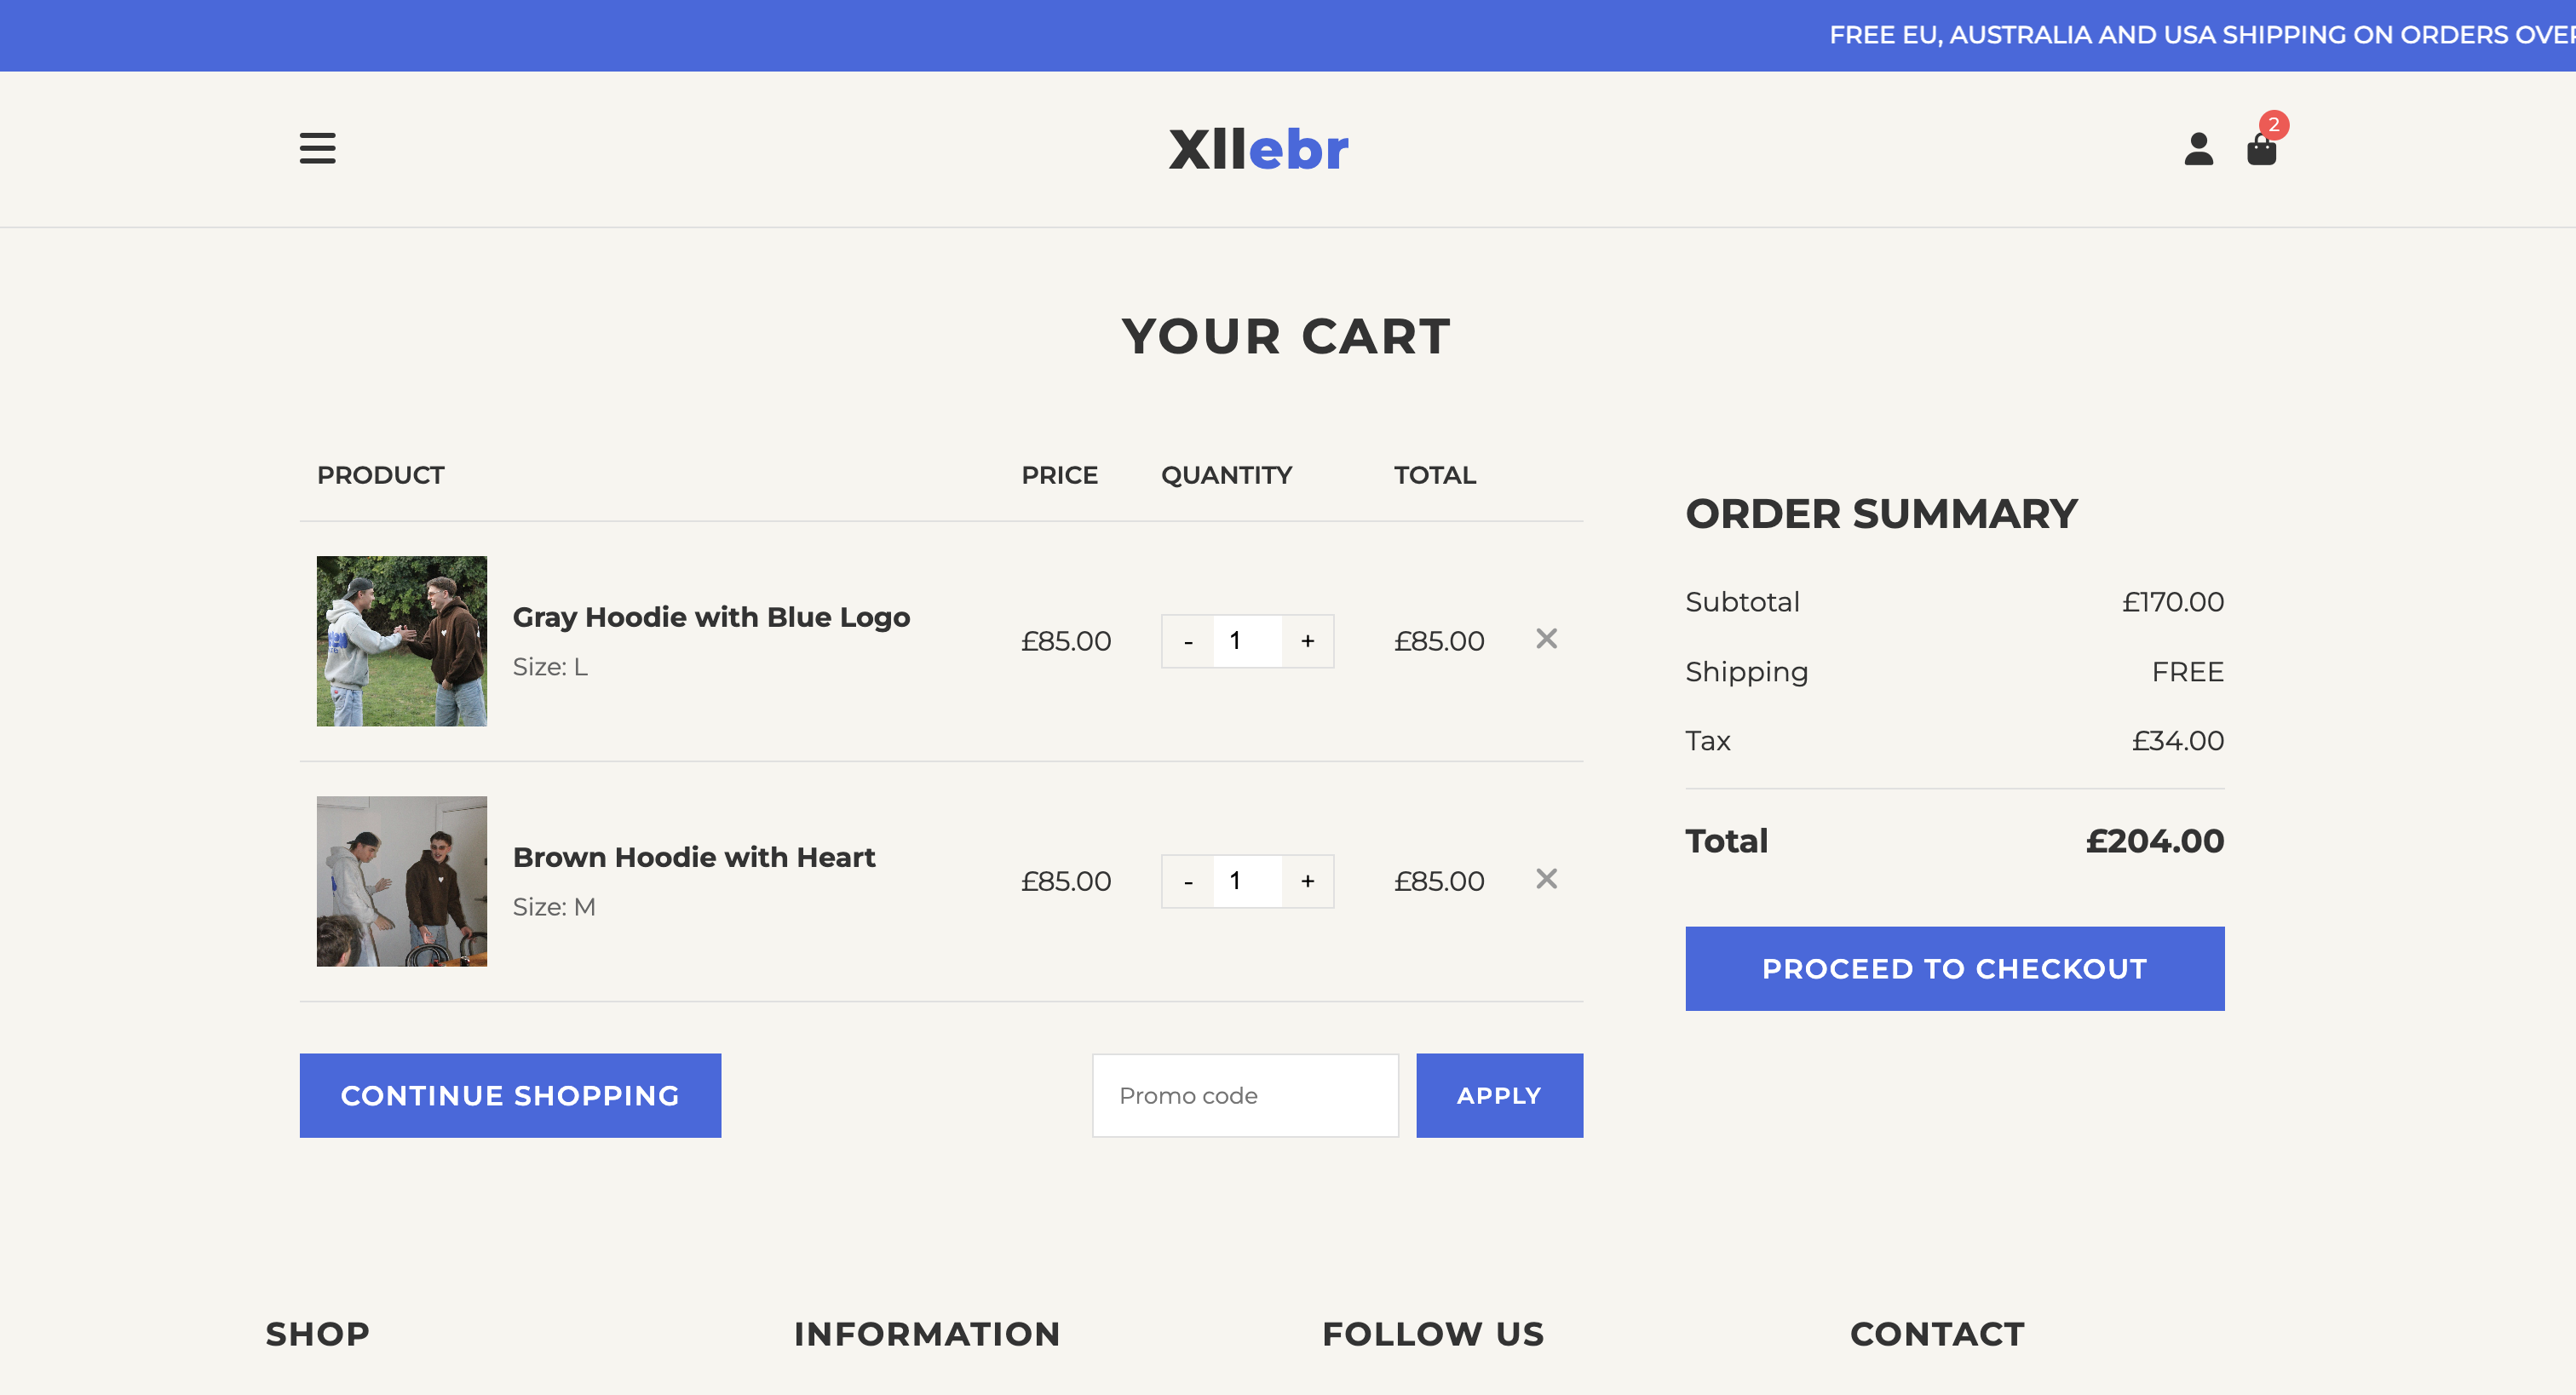Increase Brown Hoodie quantity with plus
Image resolution: width=2576 pixels, height=1395 pixels.
(x=1307, y=882)
